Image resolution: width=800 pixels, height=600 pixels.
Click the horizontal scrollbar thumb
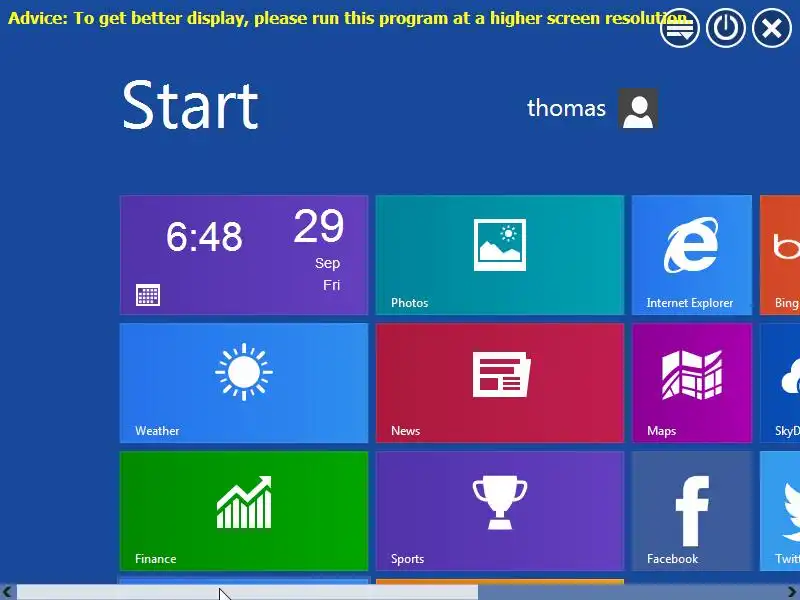[247, 592]
